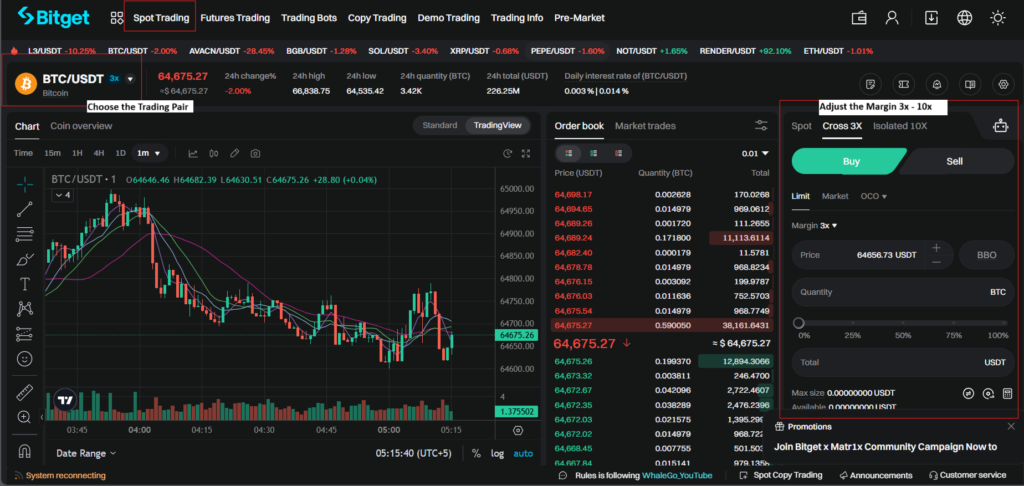The image size is (1024, 486).
Task: Take chart snapshot camera icon
Action: click(255, 154)
